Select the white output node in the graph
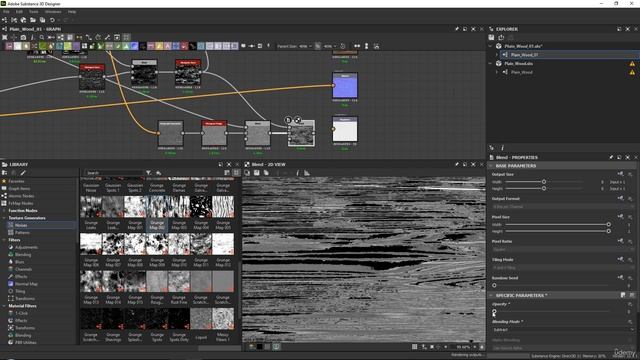 point(345,129)
